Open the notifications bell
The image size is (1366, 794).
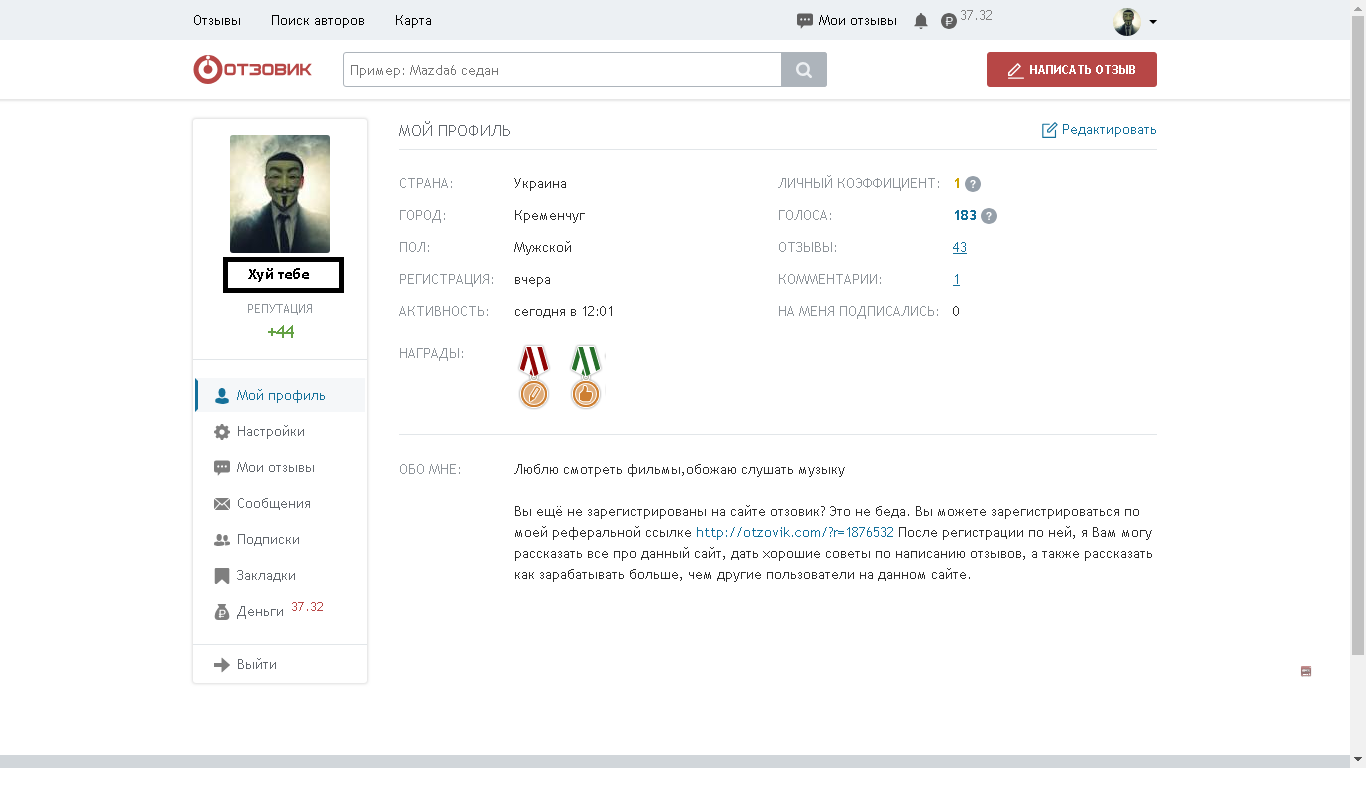point(921,21)
